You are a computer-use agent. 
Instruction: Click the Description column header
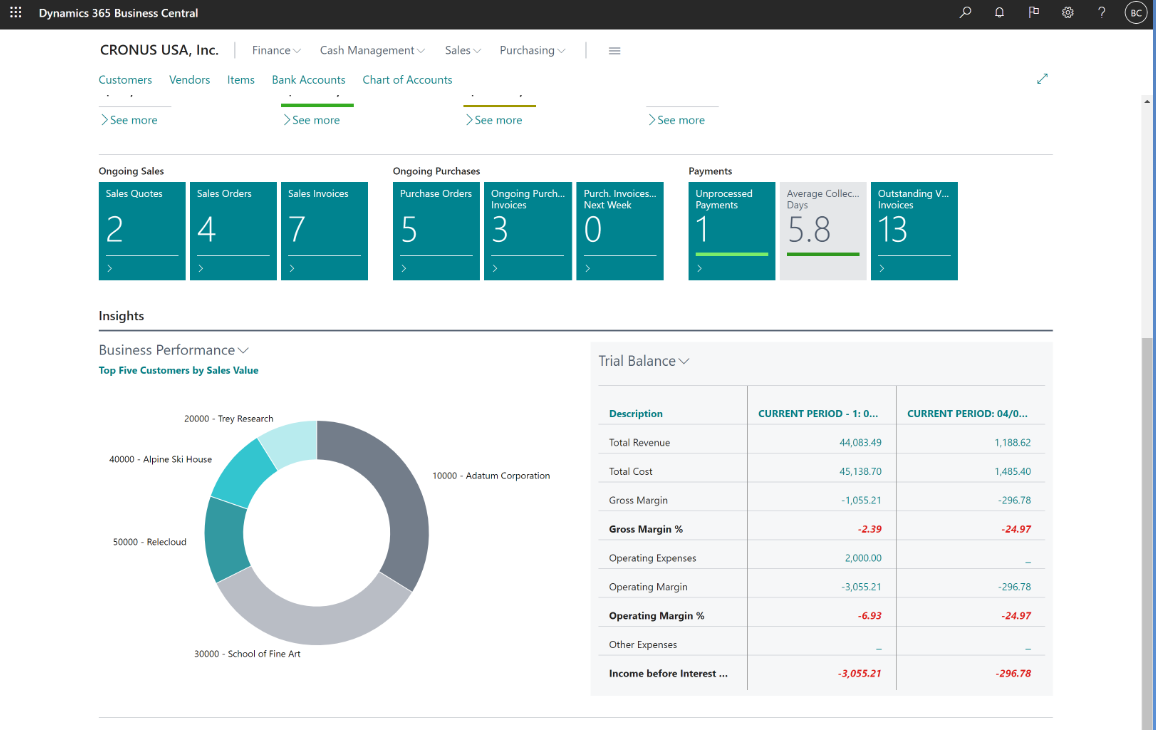pyautogui.click(x=636, y=414)
